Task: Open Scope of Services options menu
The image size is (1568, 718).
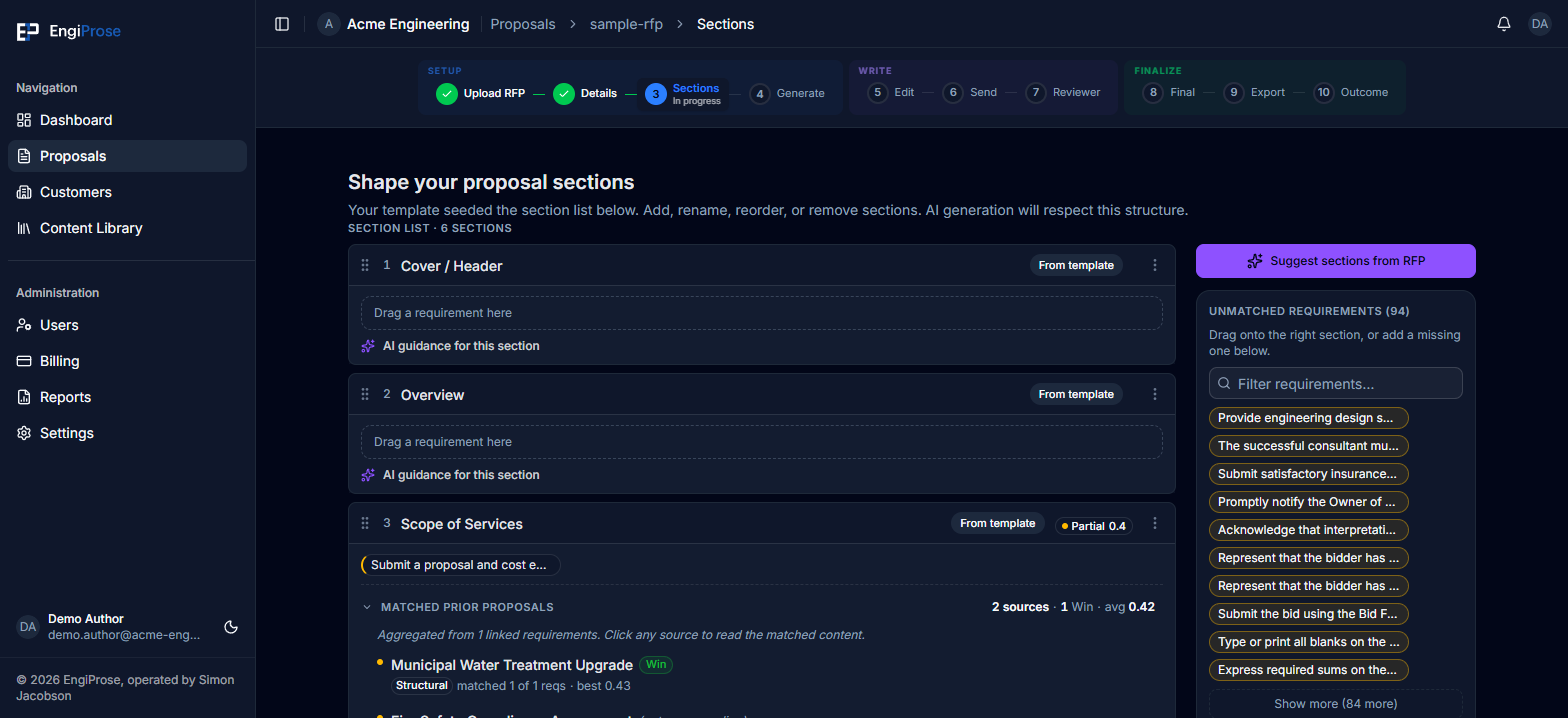Action: 1155,523
